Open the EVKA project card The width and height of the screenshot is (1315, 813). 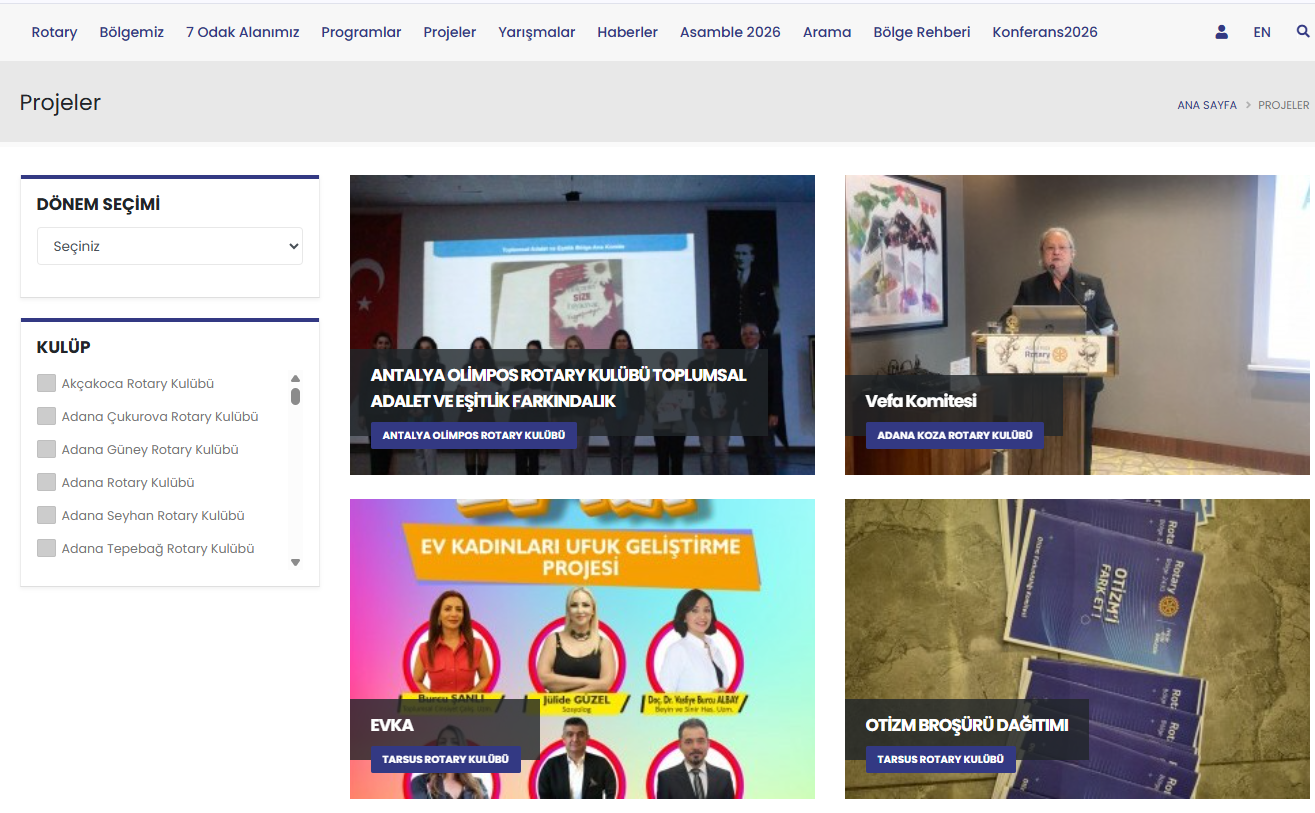click(x=392, y=725)
